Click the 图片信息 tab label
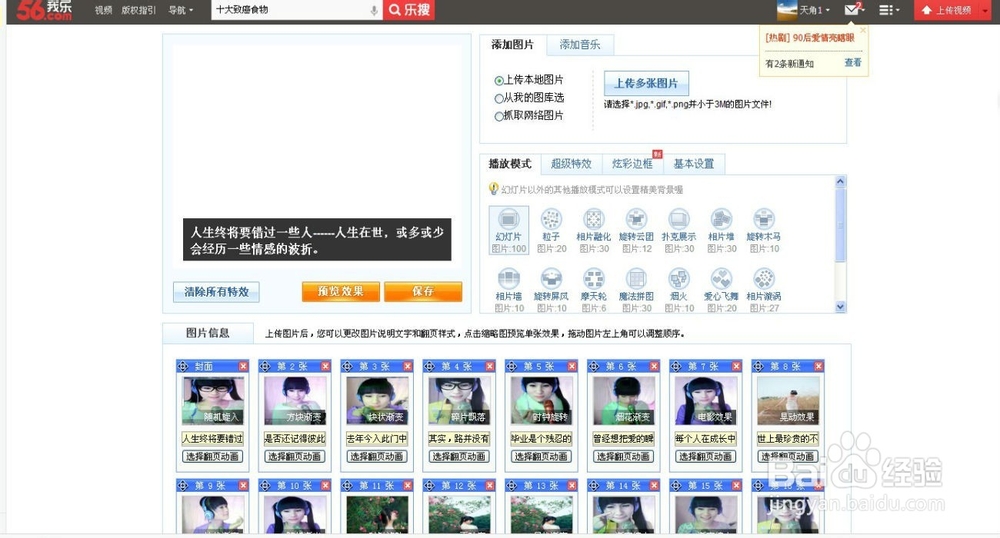This screenshot has width=1000, height=538. tap(208, 333)
